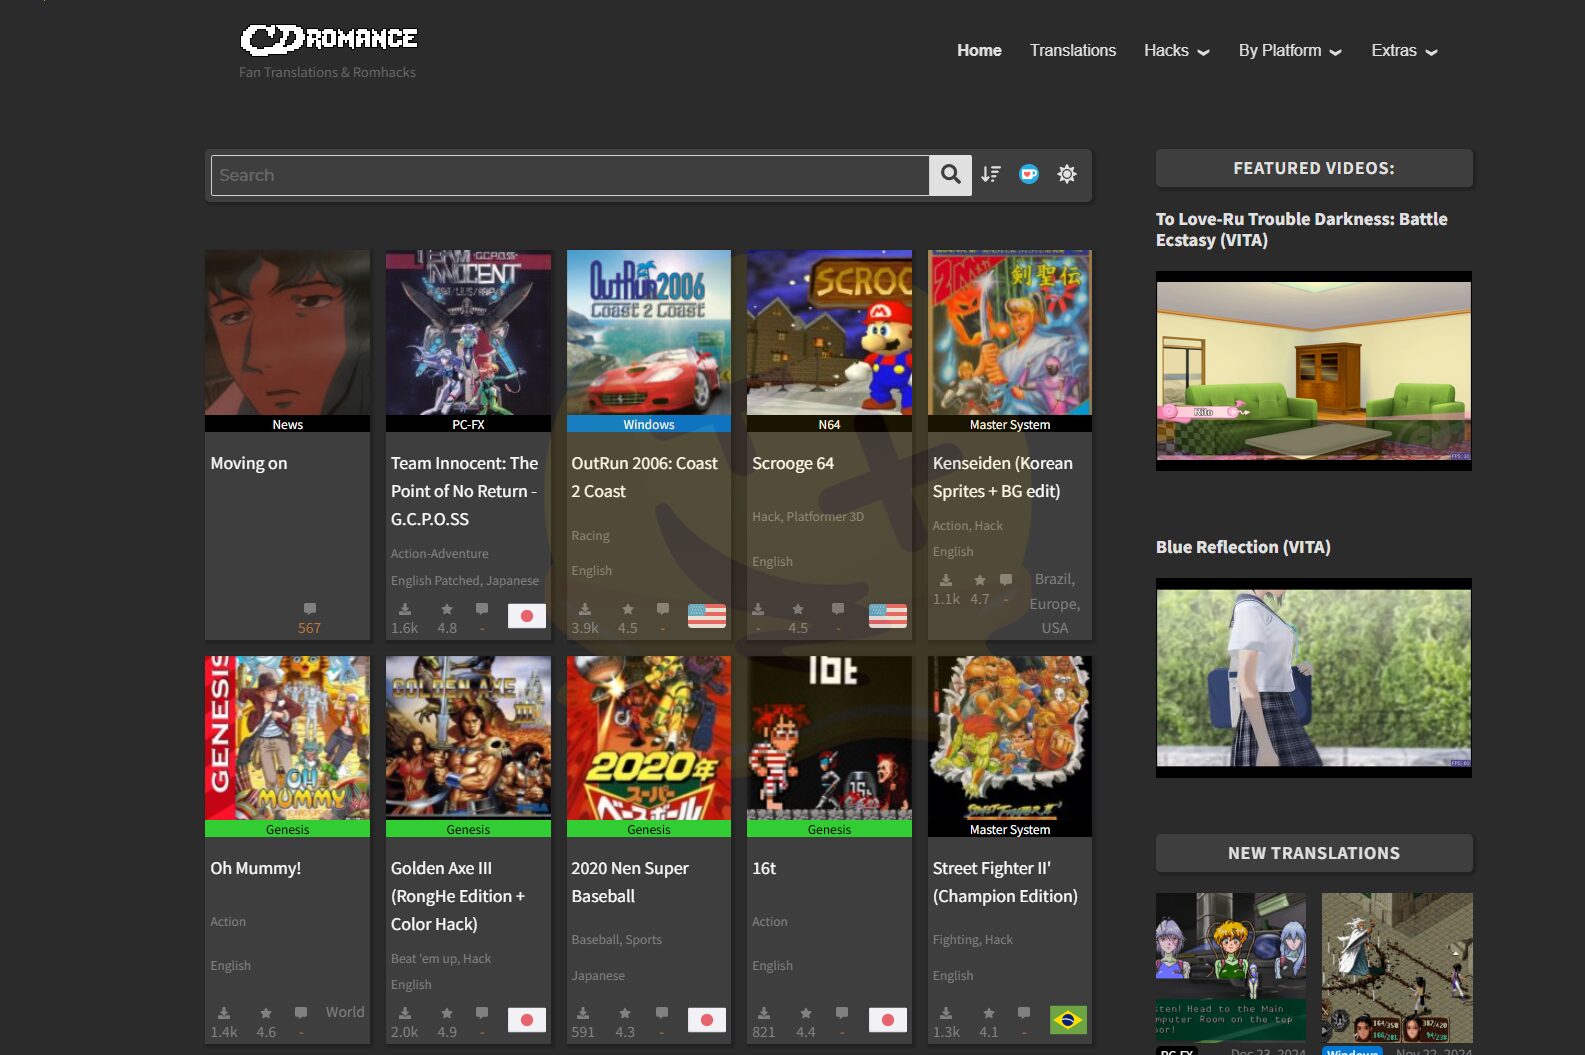Open the Translations menu item

(x=1073, y=50)
